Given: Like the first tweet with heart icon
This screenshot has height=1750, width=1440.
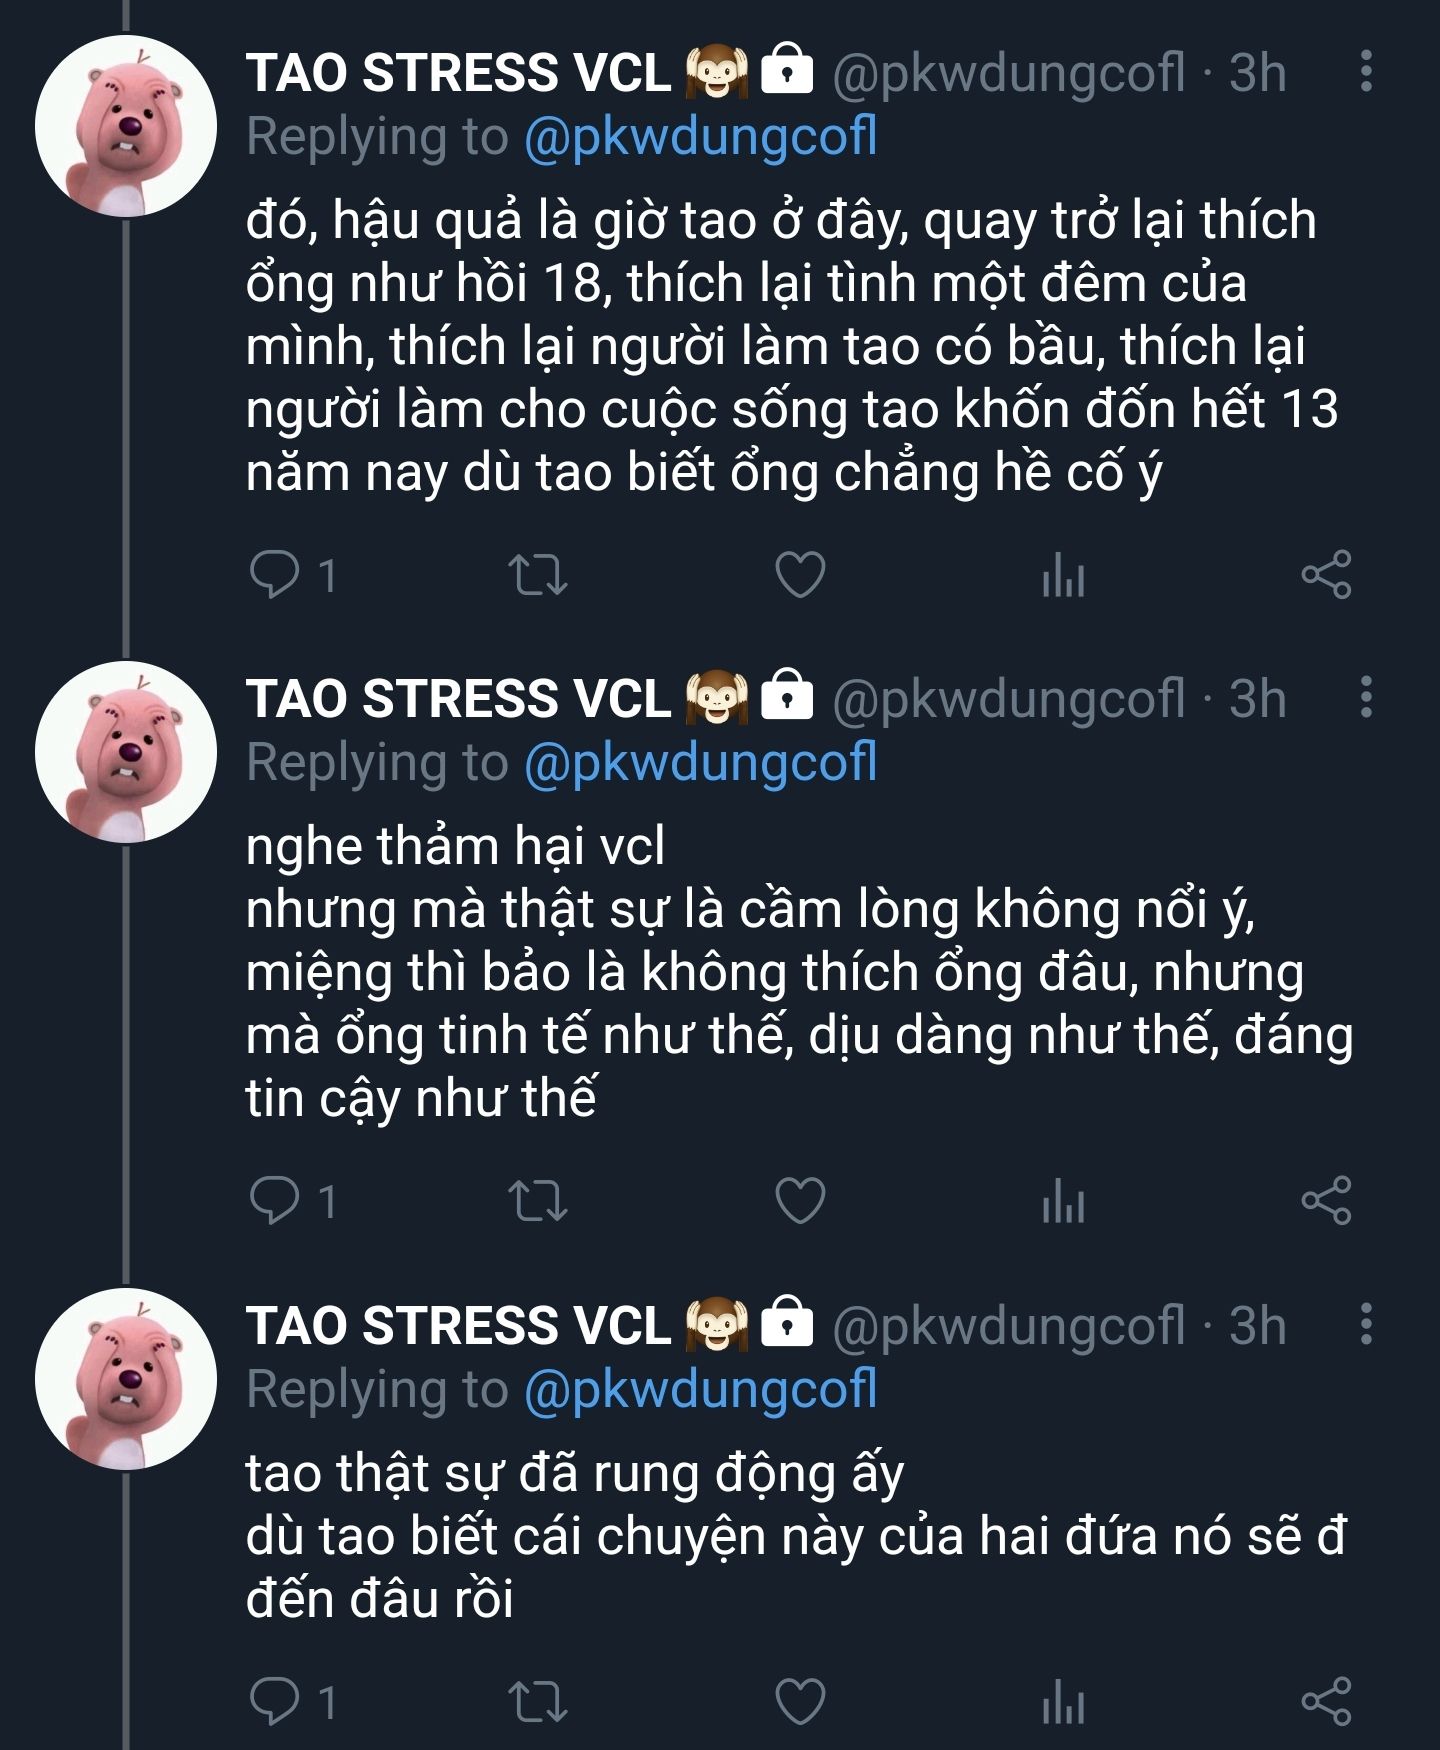Looking at the screenshot, I should (801, 575).
